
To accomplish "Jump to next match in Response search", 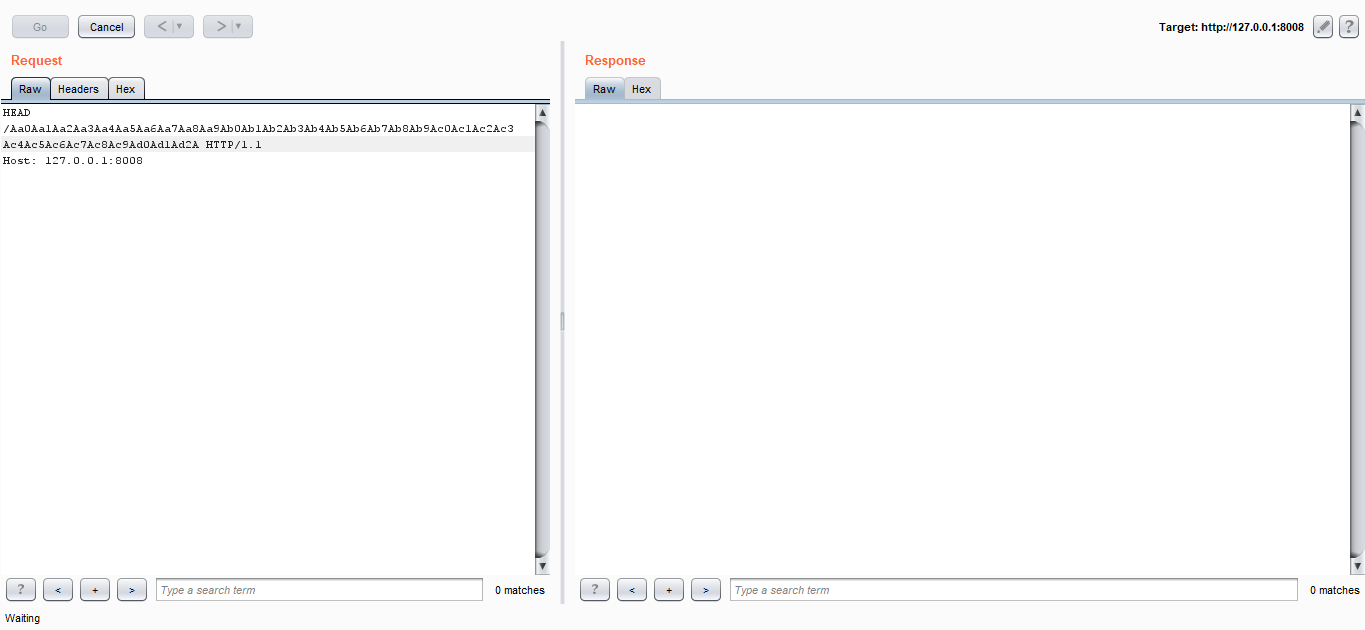I will [706, 590].
